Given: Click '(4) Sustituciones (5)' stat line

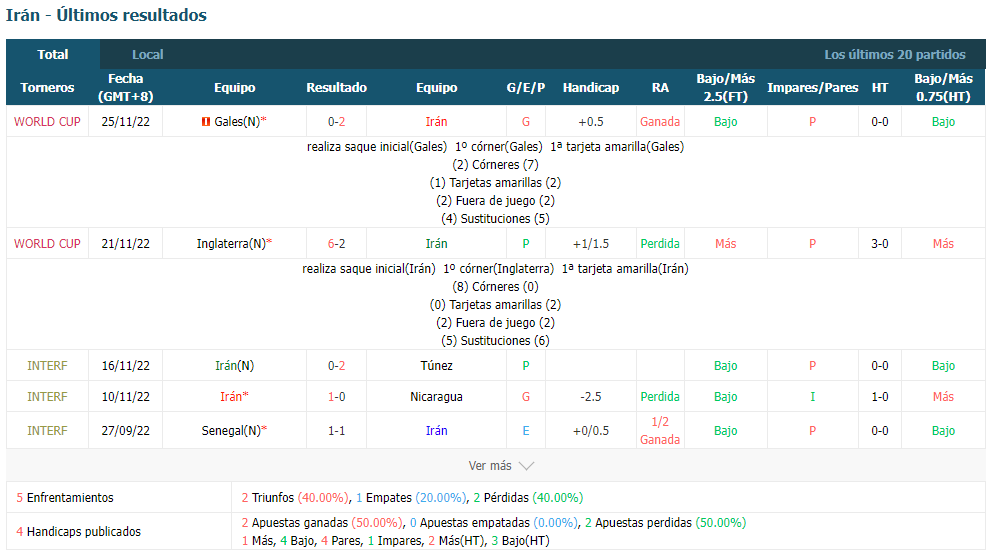Looking at the screenshot, I should coord(496,218).
